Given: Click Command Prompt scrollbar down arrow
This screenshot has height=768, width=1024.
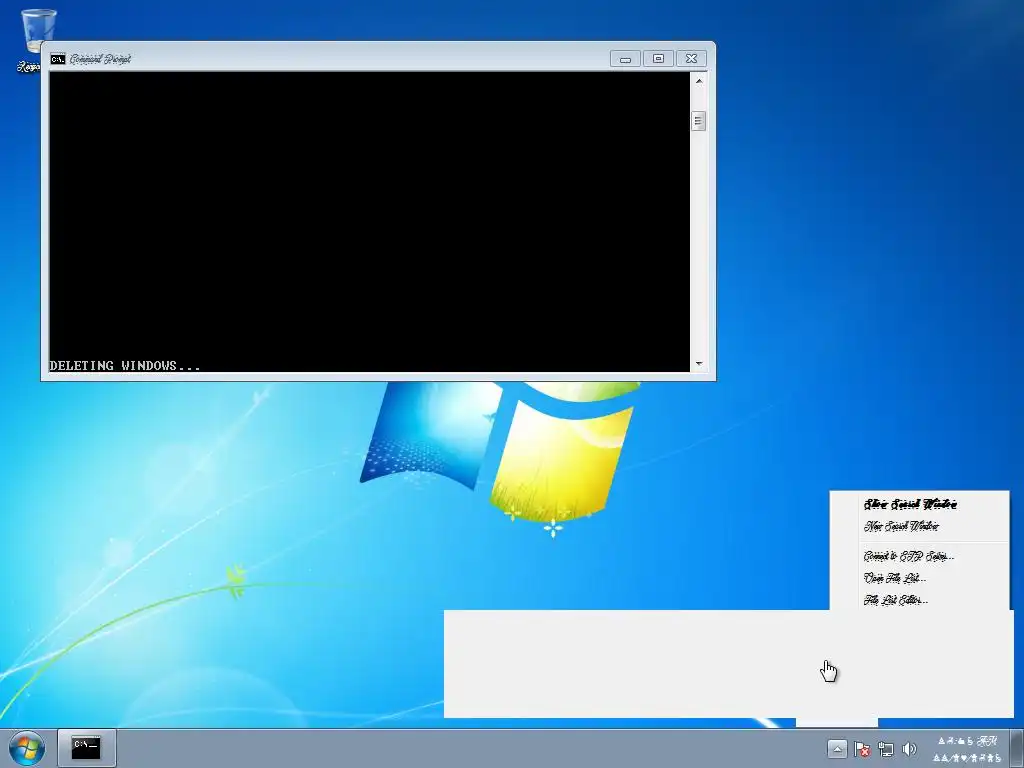Looking at the screenshot, I should coord(699,364).
